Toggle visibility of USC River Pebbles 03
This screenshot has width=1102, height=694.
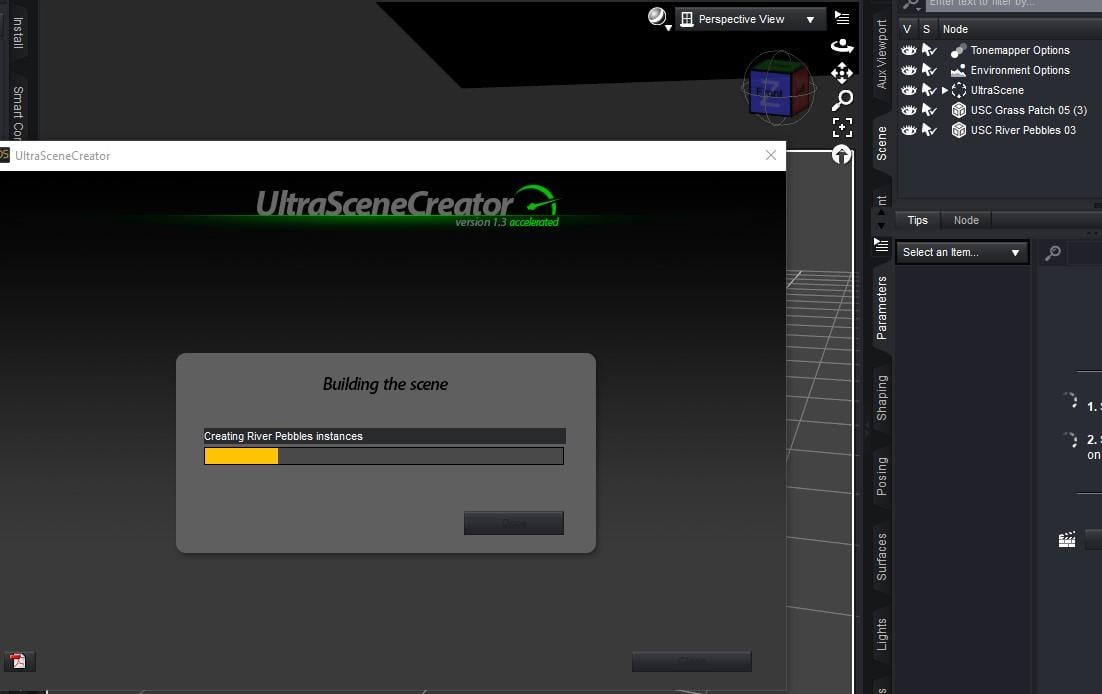908,130
